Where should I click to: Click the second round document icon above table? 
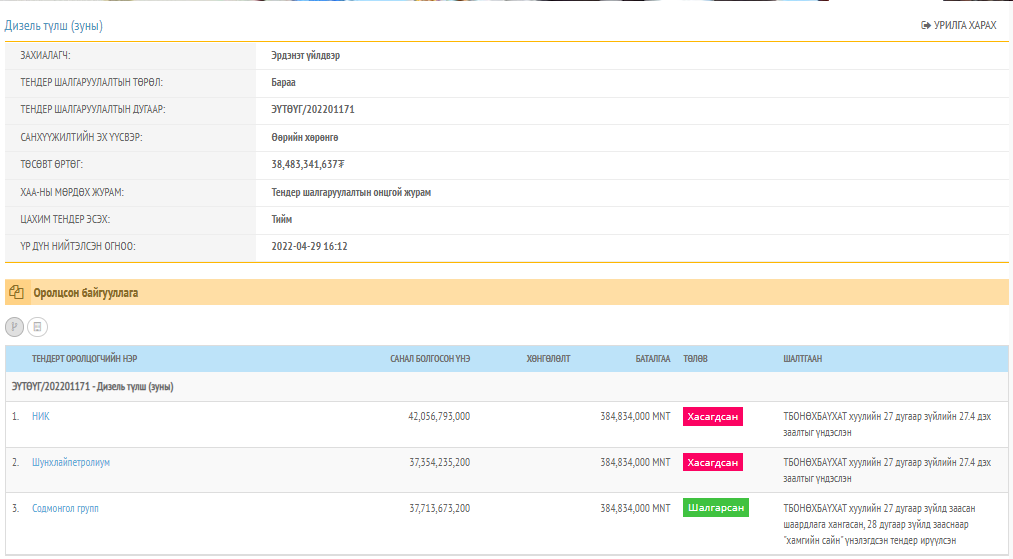click(37, 326)
